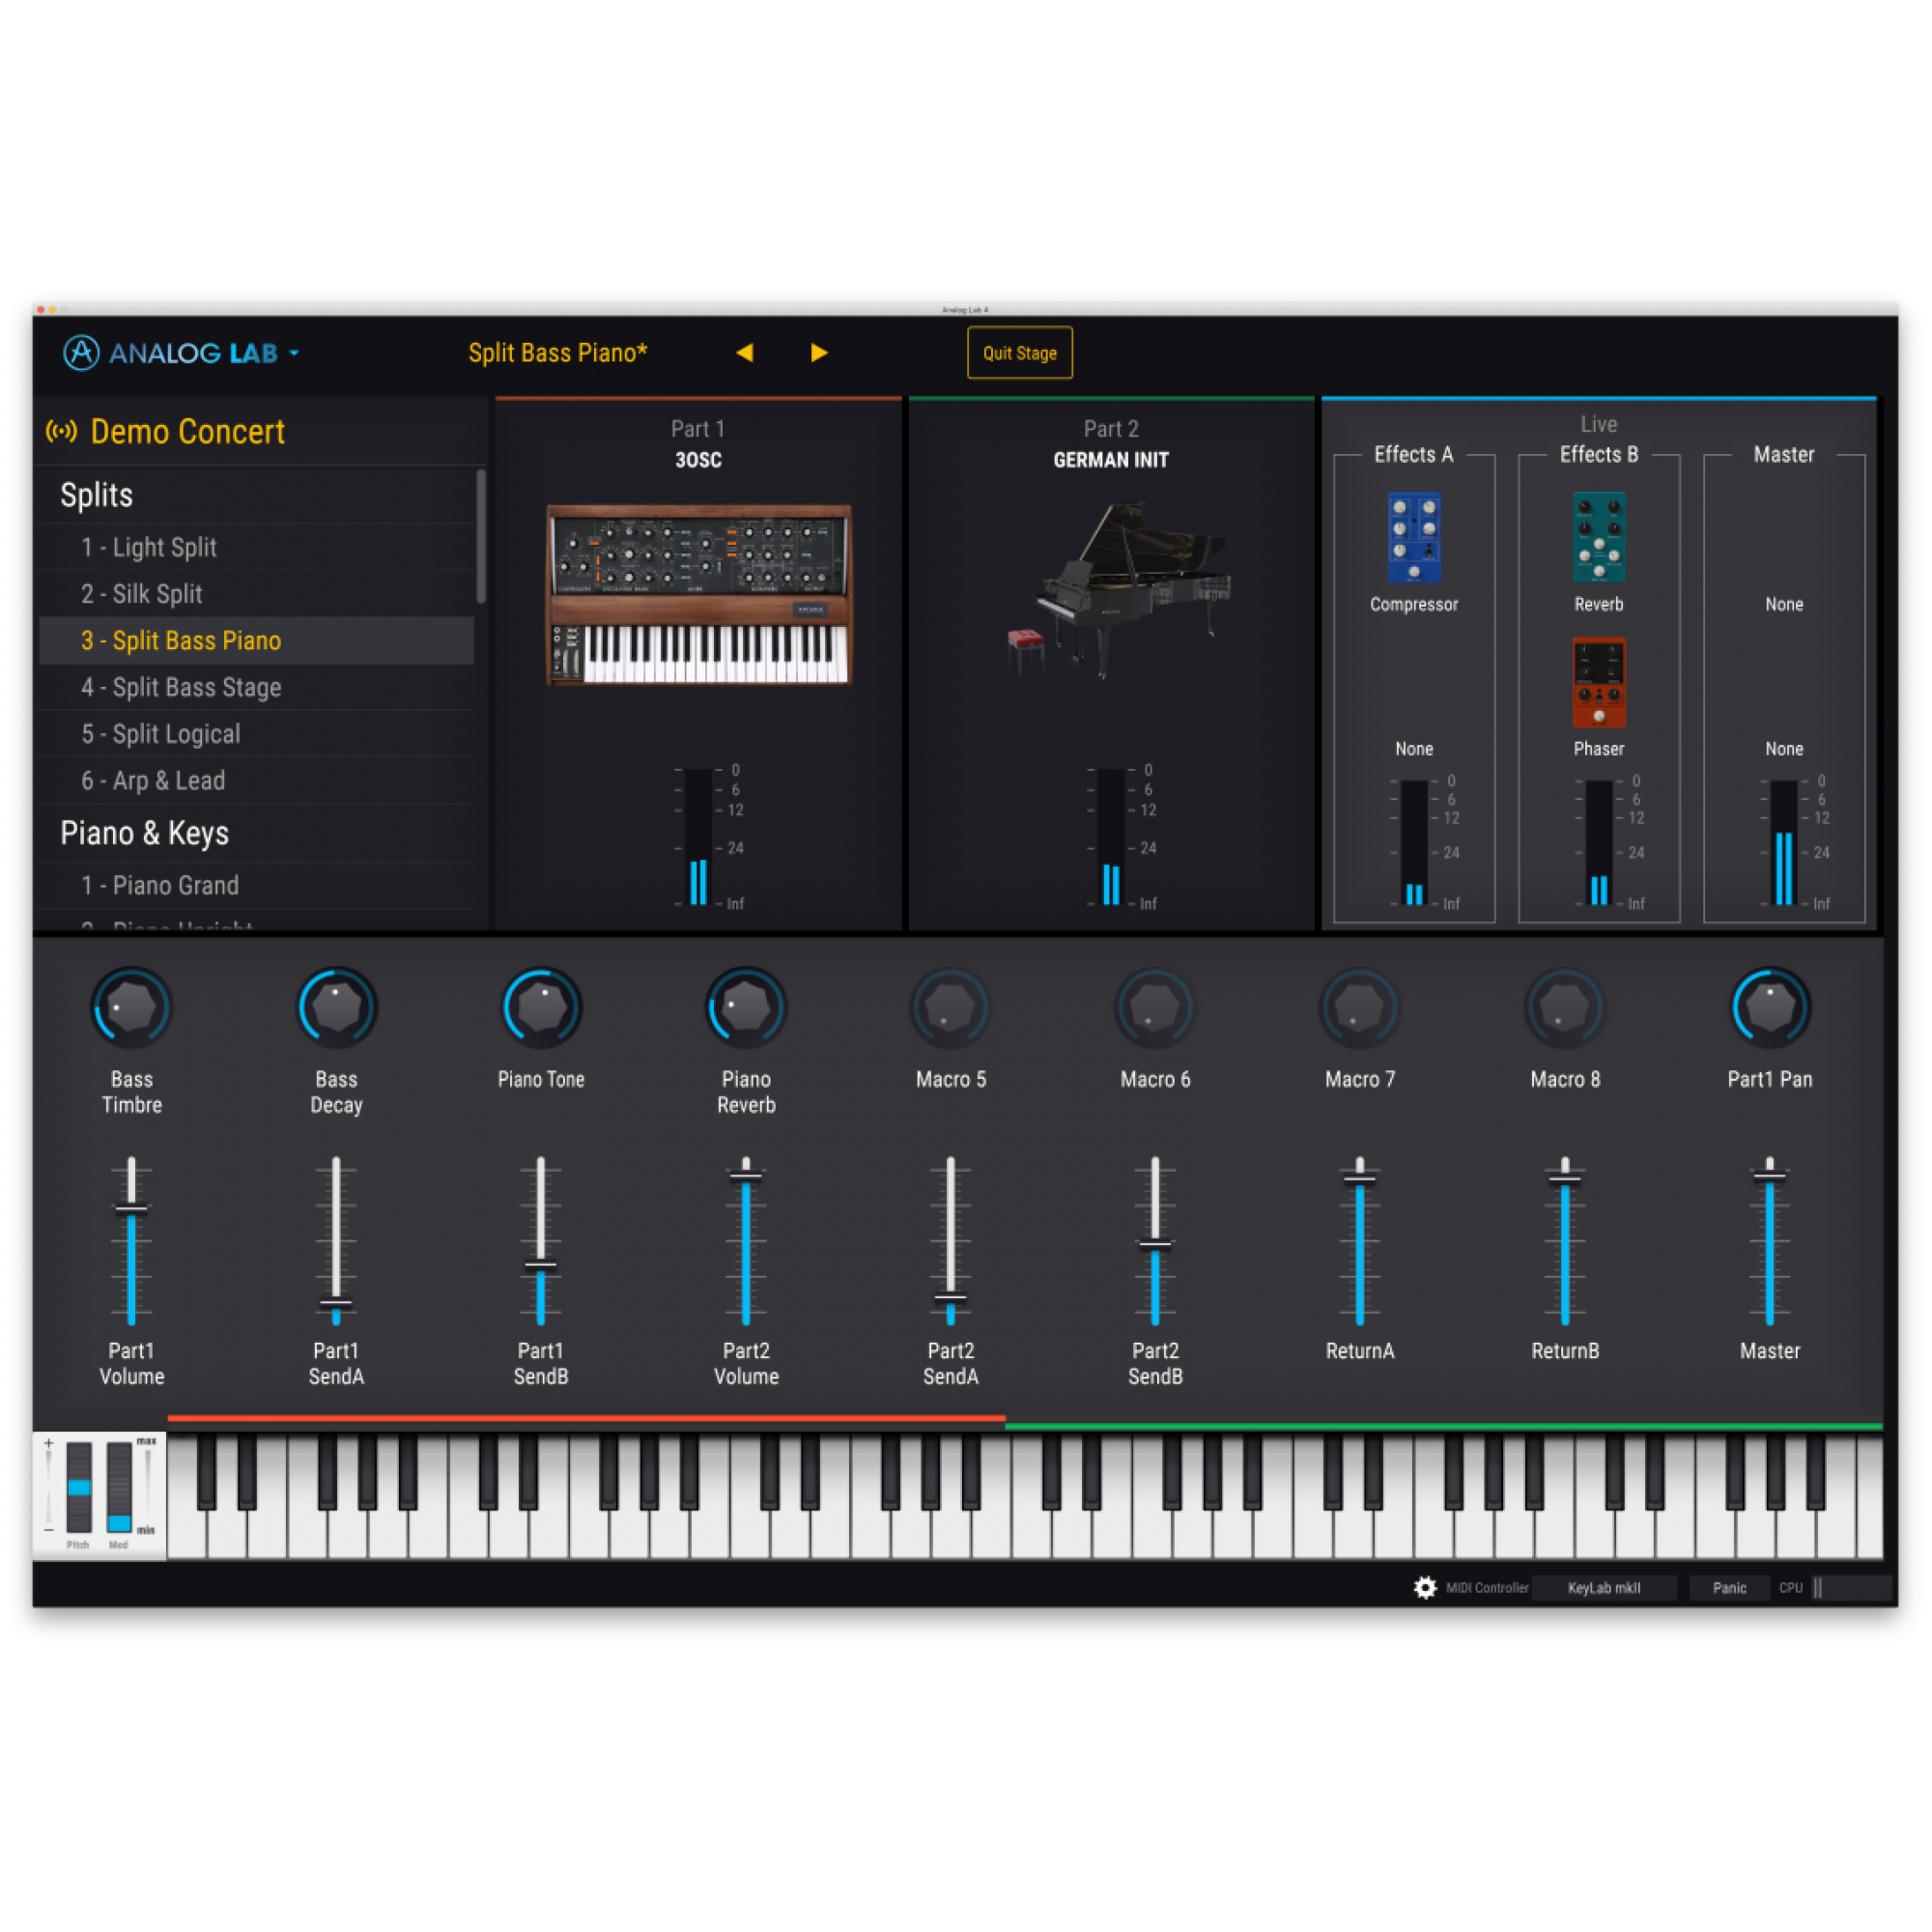Click the Phaser pedal icon in Effects B
The height and width of the screenshot is (1932, 1932).
(x=1598, y=682)
